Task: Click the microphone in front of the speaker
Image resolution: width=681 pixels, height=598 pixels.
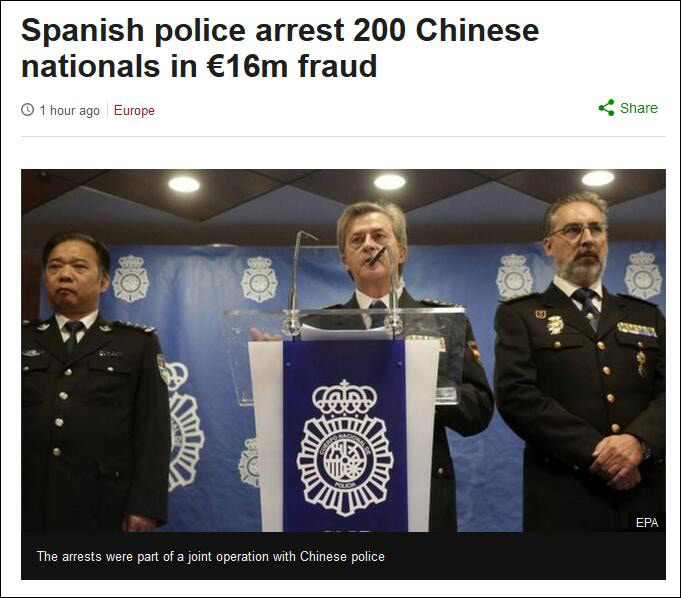Action: click(377, 256)
